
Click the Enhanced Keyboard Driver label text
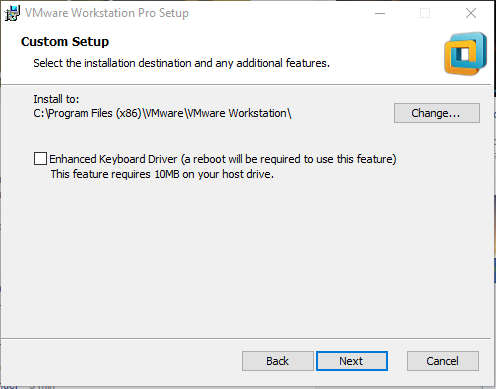point(223,159)
